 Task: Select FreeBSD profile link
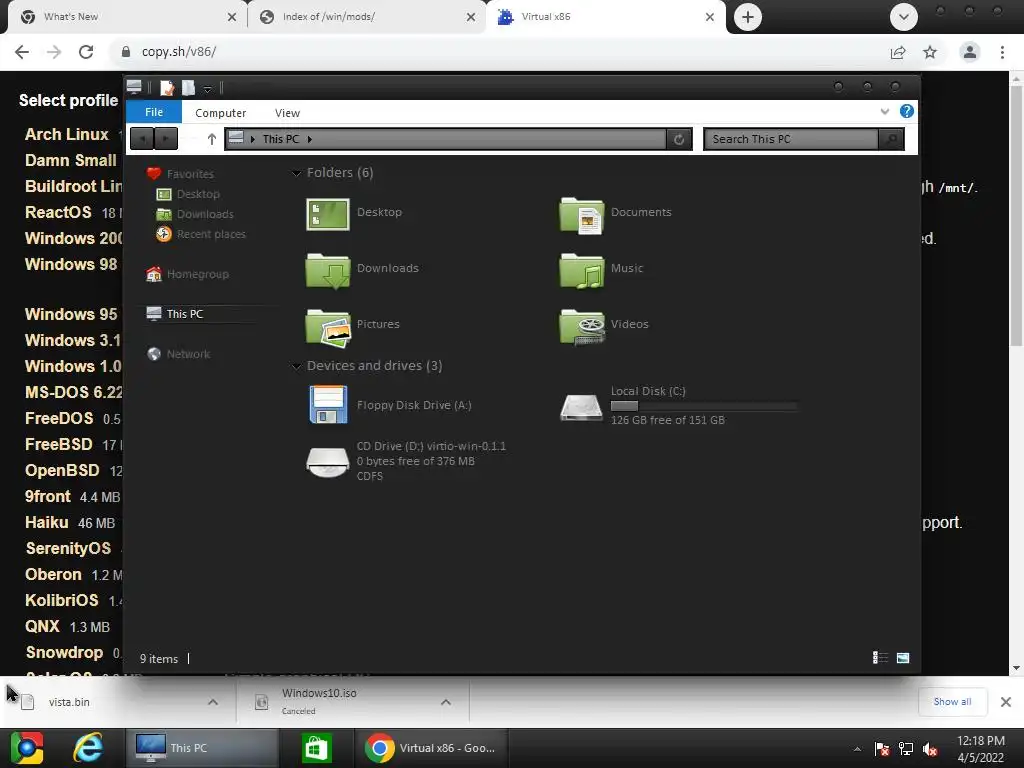coord(59,444)
